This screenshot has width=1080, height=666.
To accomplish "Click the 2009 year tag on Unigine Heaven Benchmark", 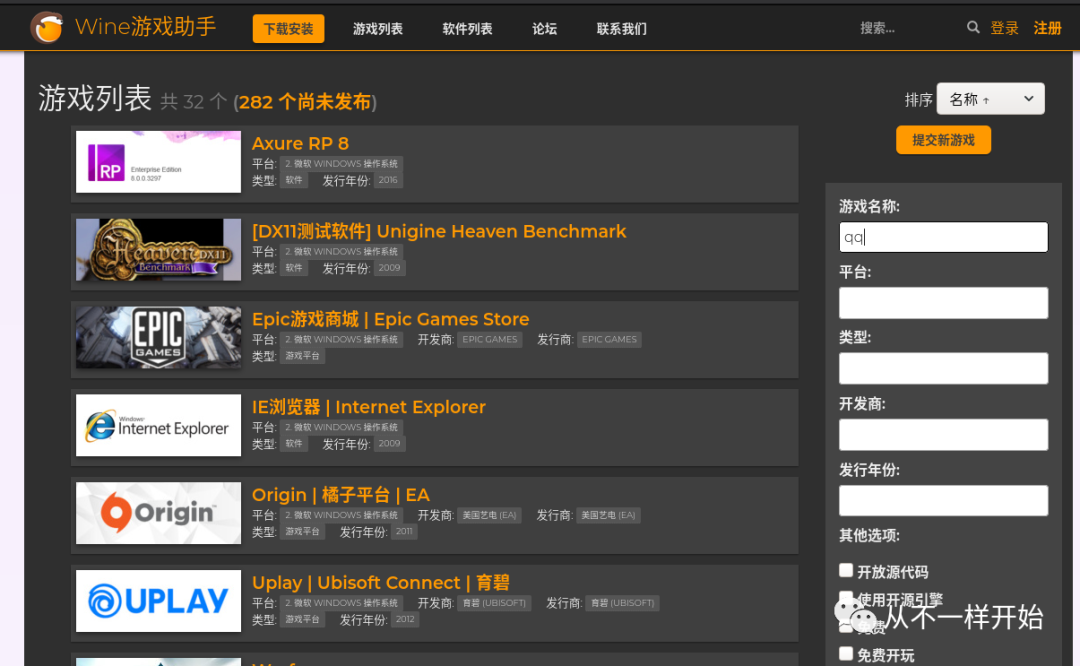I will [389, 268].
